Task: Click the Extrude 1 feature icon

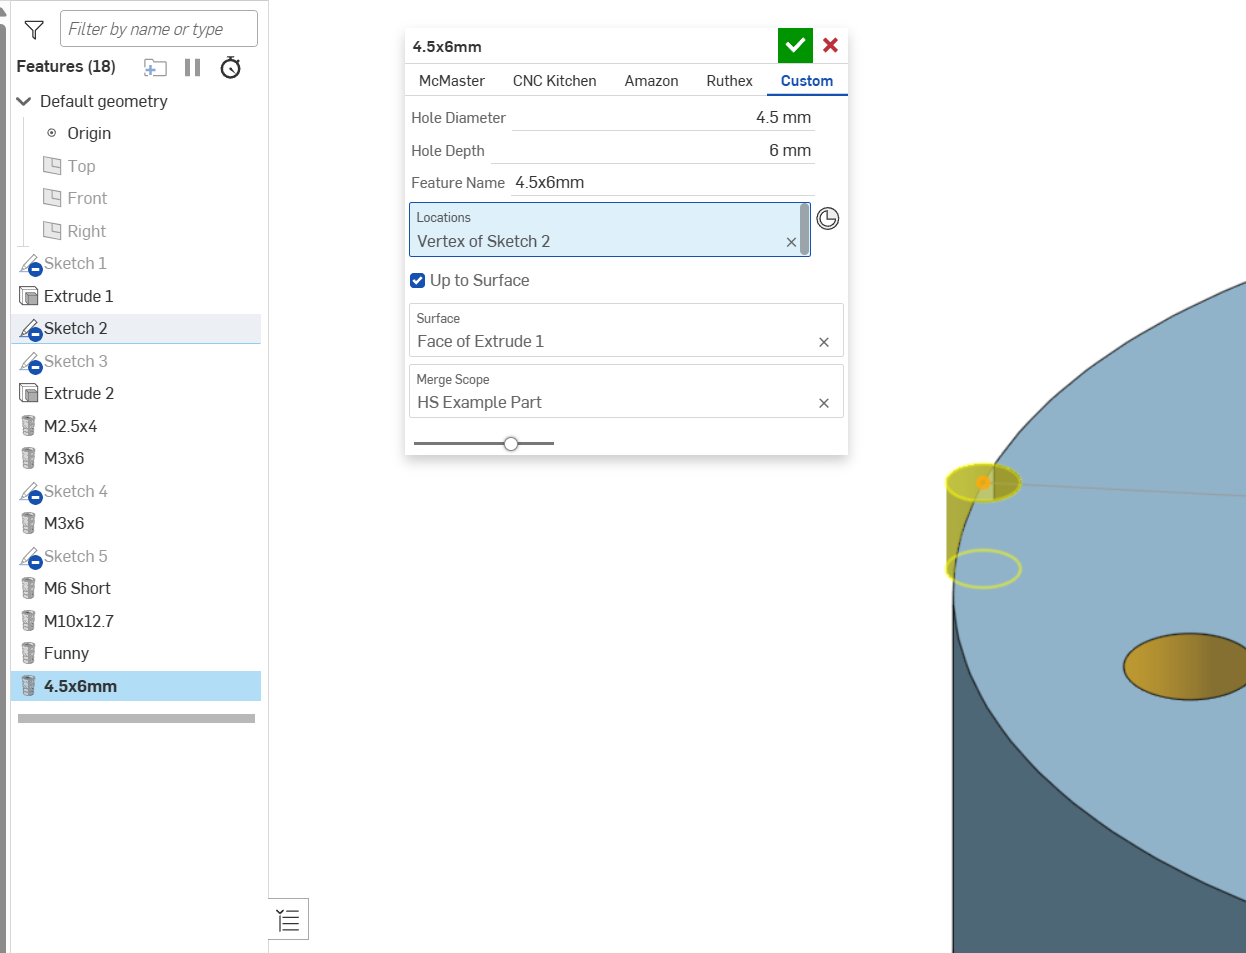Action: coord(29,296)
